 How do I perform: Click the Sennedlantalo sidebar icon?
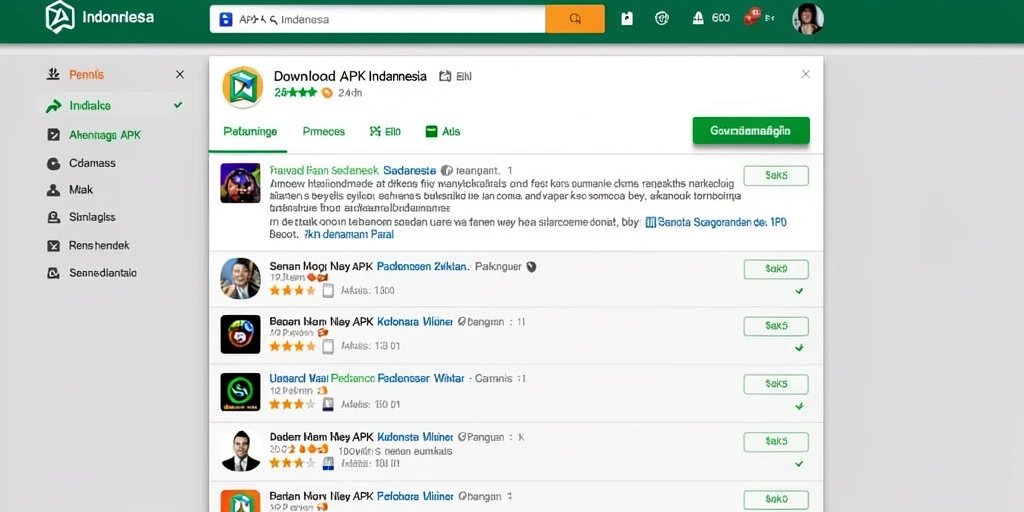coord(54,274)
